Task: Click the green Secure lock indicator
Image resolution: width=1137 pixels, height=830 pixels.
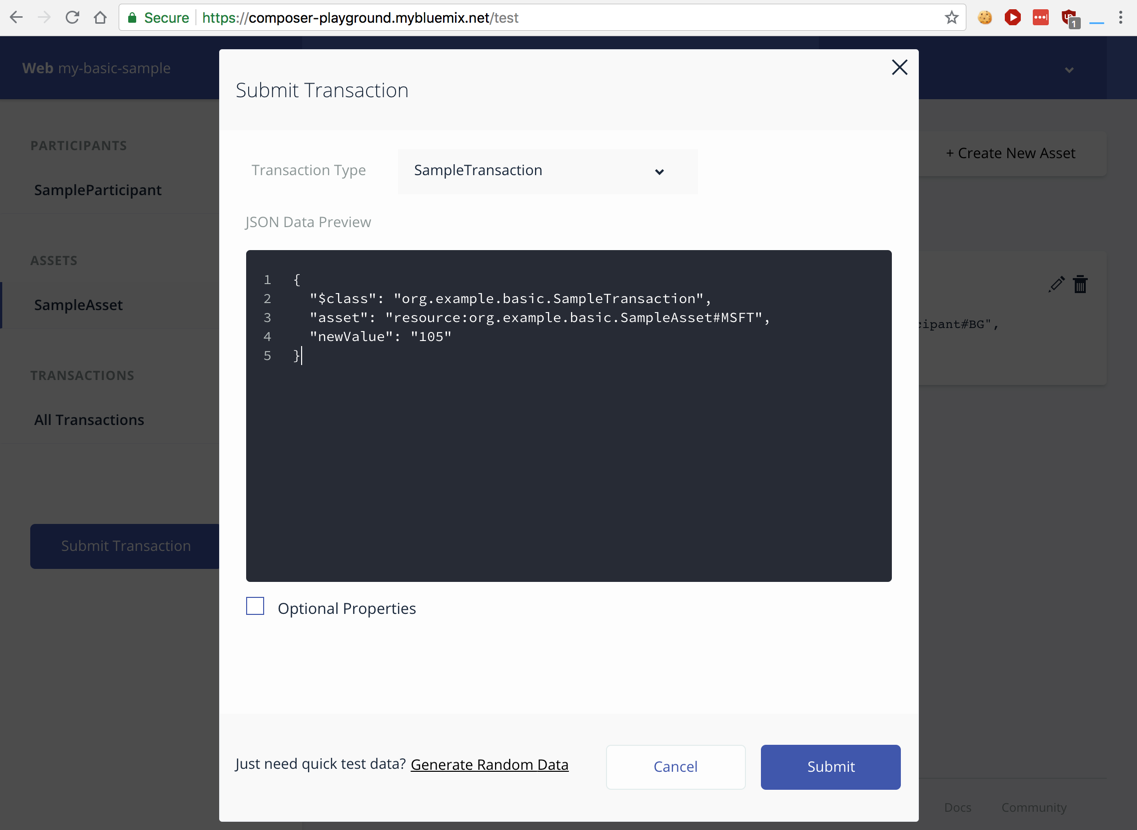Action: 158,17
